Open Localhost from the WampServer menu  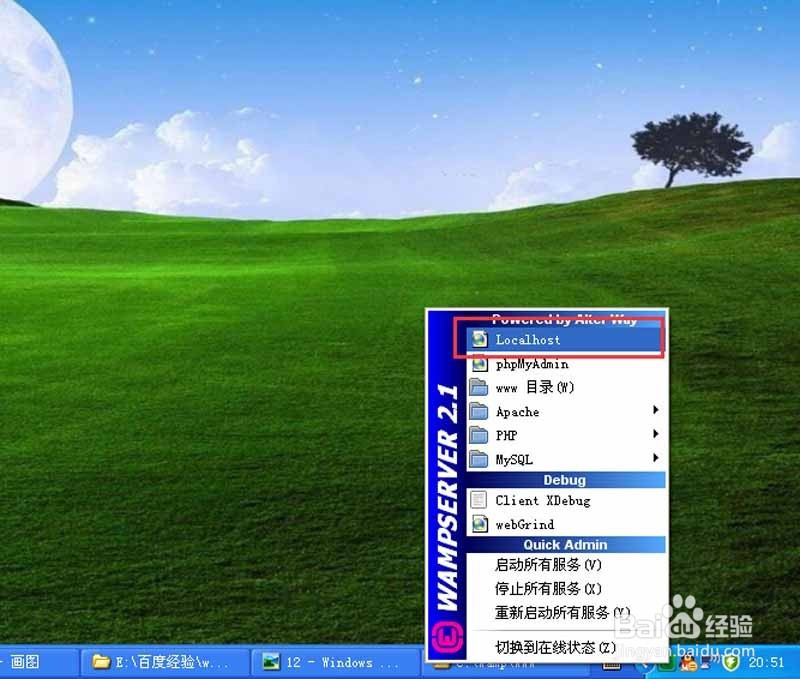pyautogui.click(x=565, y=339)
